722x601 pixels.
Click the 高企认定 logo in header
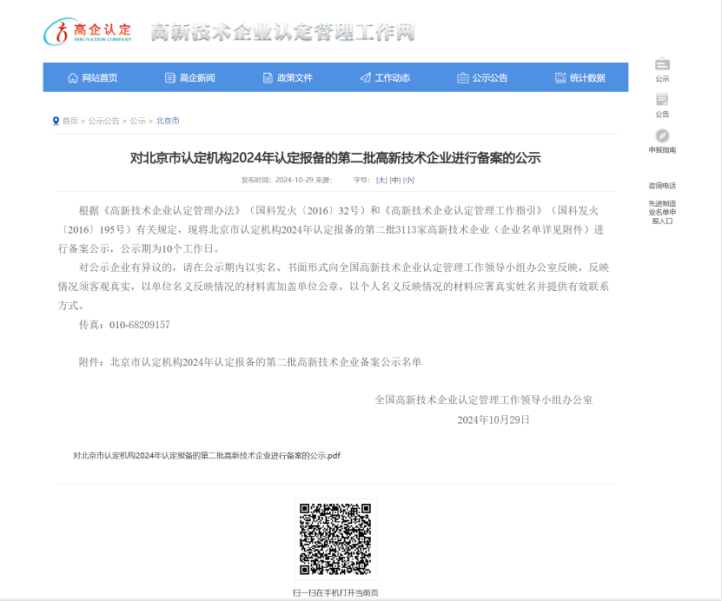[88, 32]
